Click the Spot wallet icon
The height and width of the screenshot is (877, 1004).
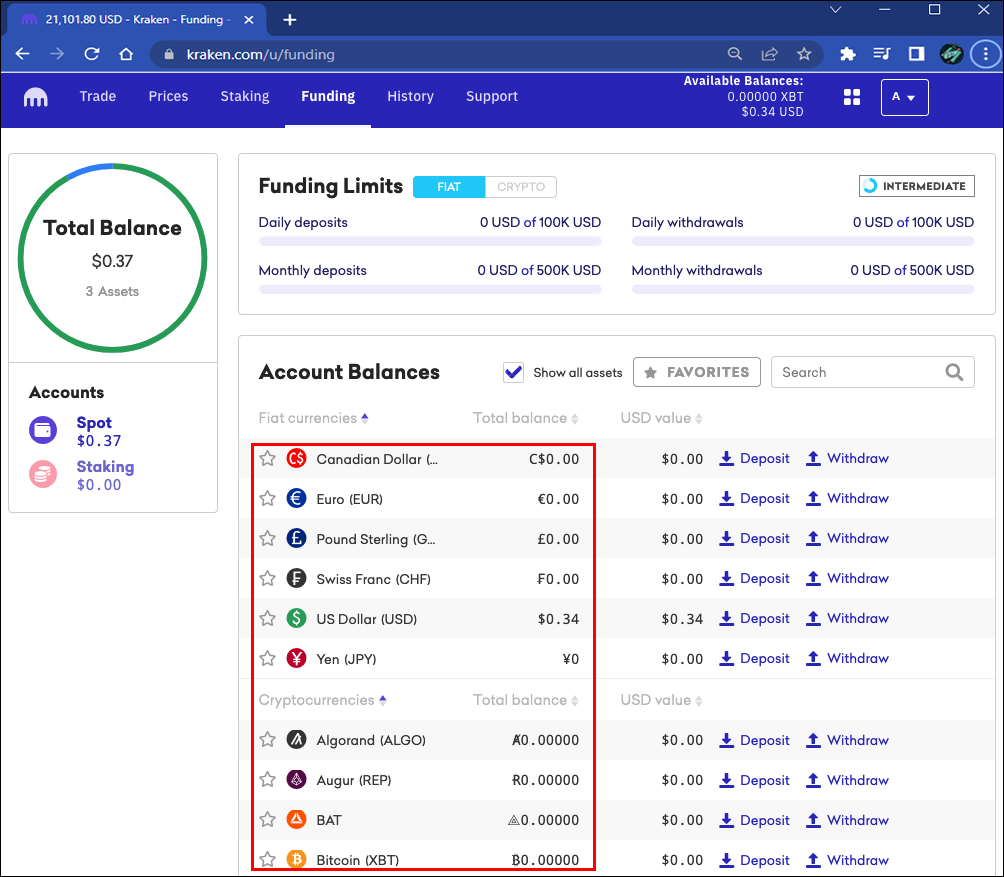point(44,431)
